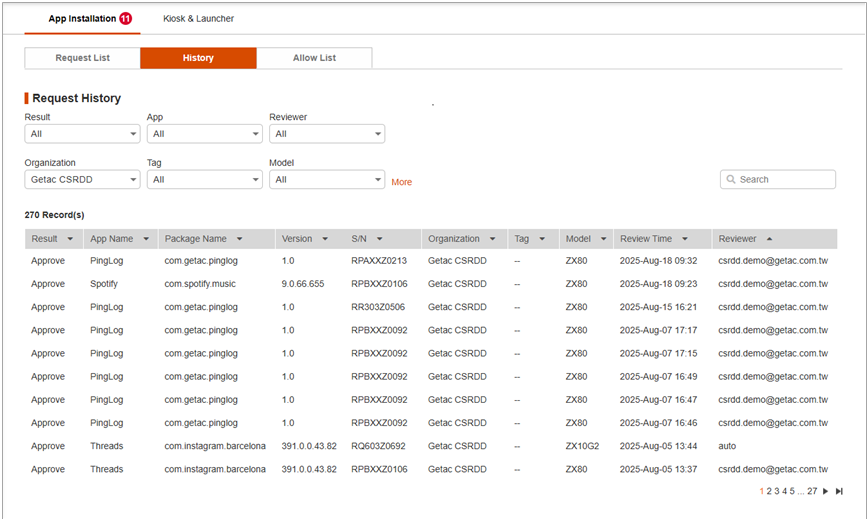Open the Reviewer filter dropdown
867x519 pixels.
pos(326,134)
